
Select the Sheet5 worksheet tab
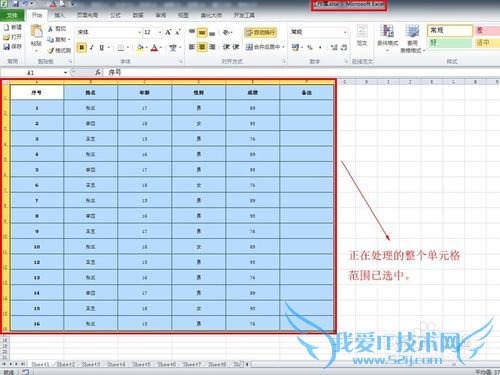[141, 364]
